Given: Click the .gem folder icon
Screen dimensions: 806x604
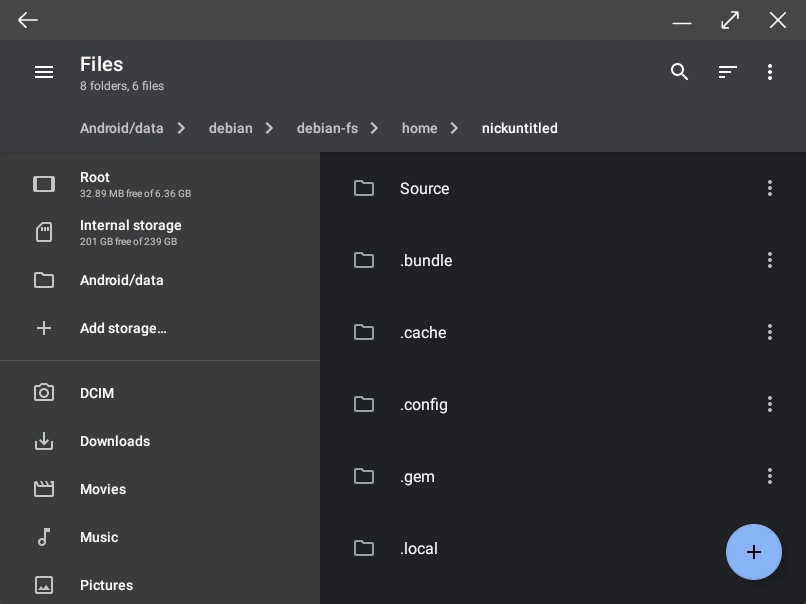Looking at the screenshot, I should pyautogui.click(x=364, y=476).
